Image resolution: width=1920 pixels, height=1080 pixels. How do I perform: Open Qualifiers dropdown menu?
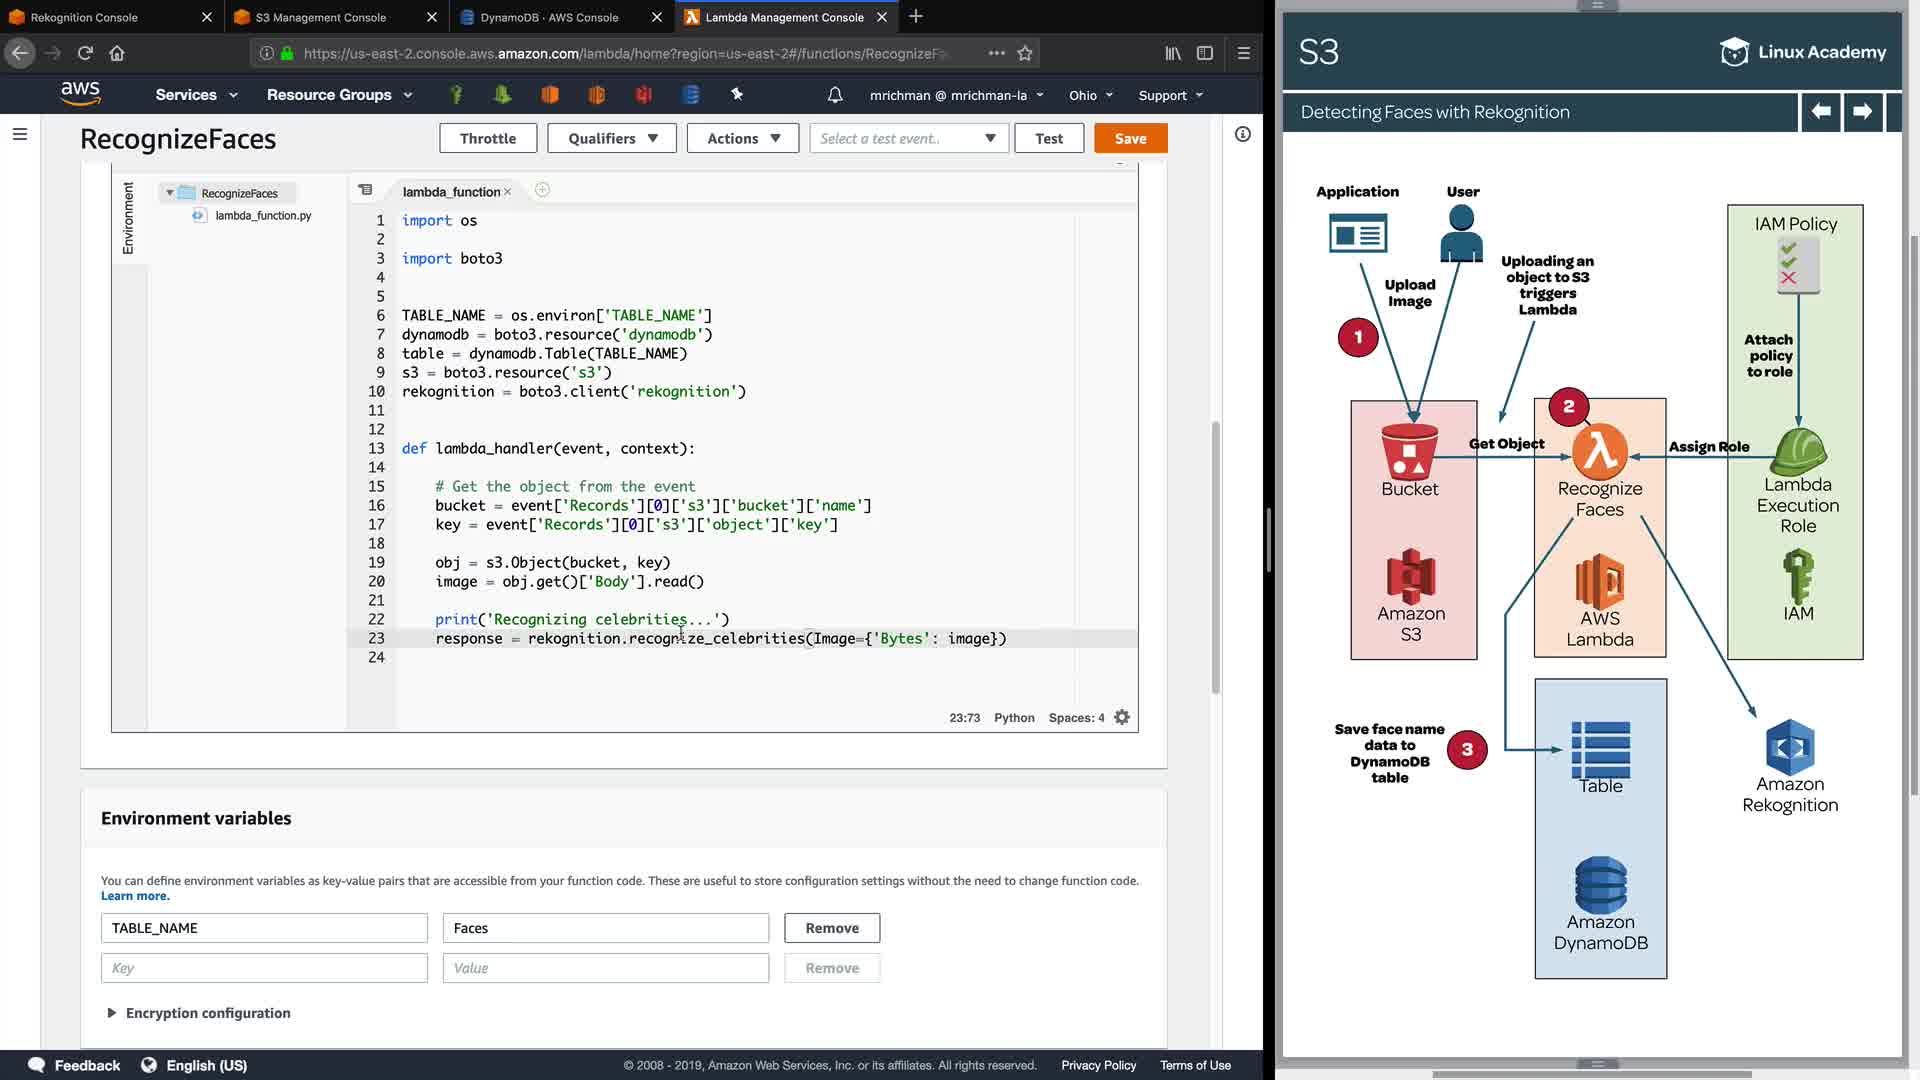(612, 139)
